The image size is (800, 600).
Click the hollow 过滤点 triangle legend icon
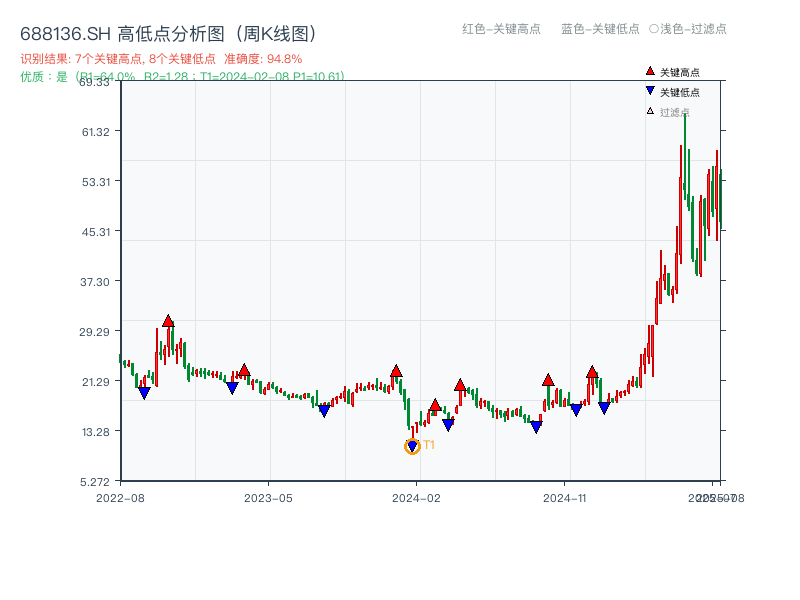click(650, 111)
